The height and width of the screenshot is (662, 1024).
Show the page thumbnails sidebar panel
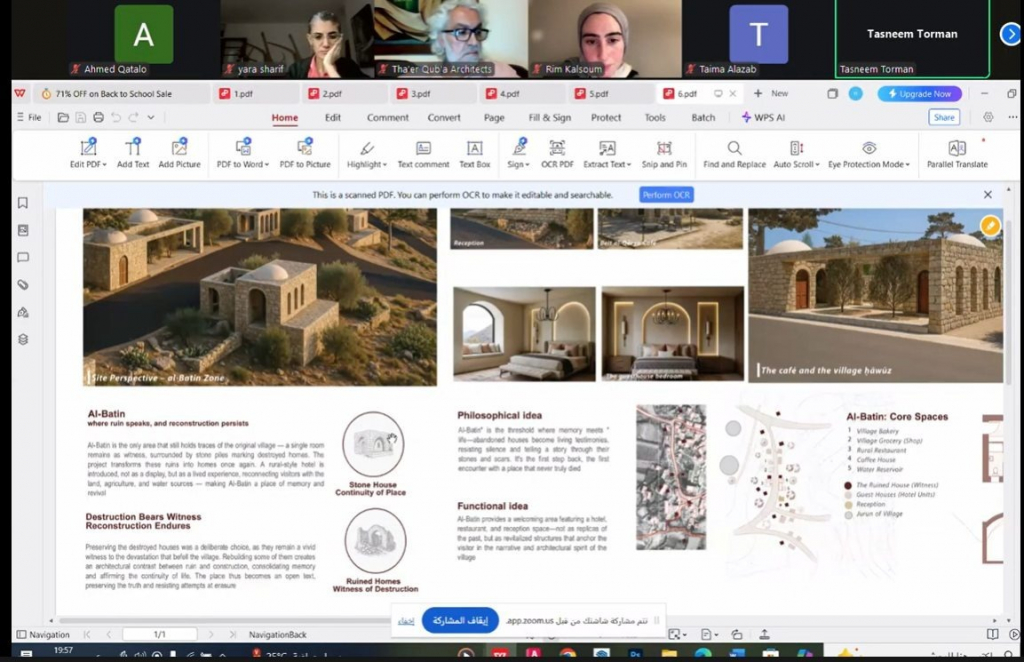point(23,230)
